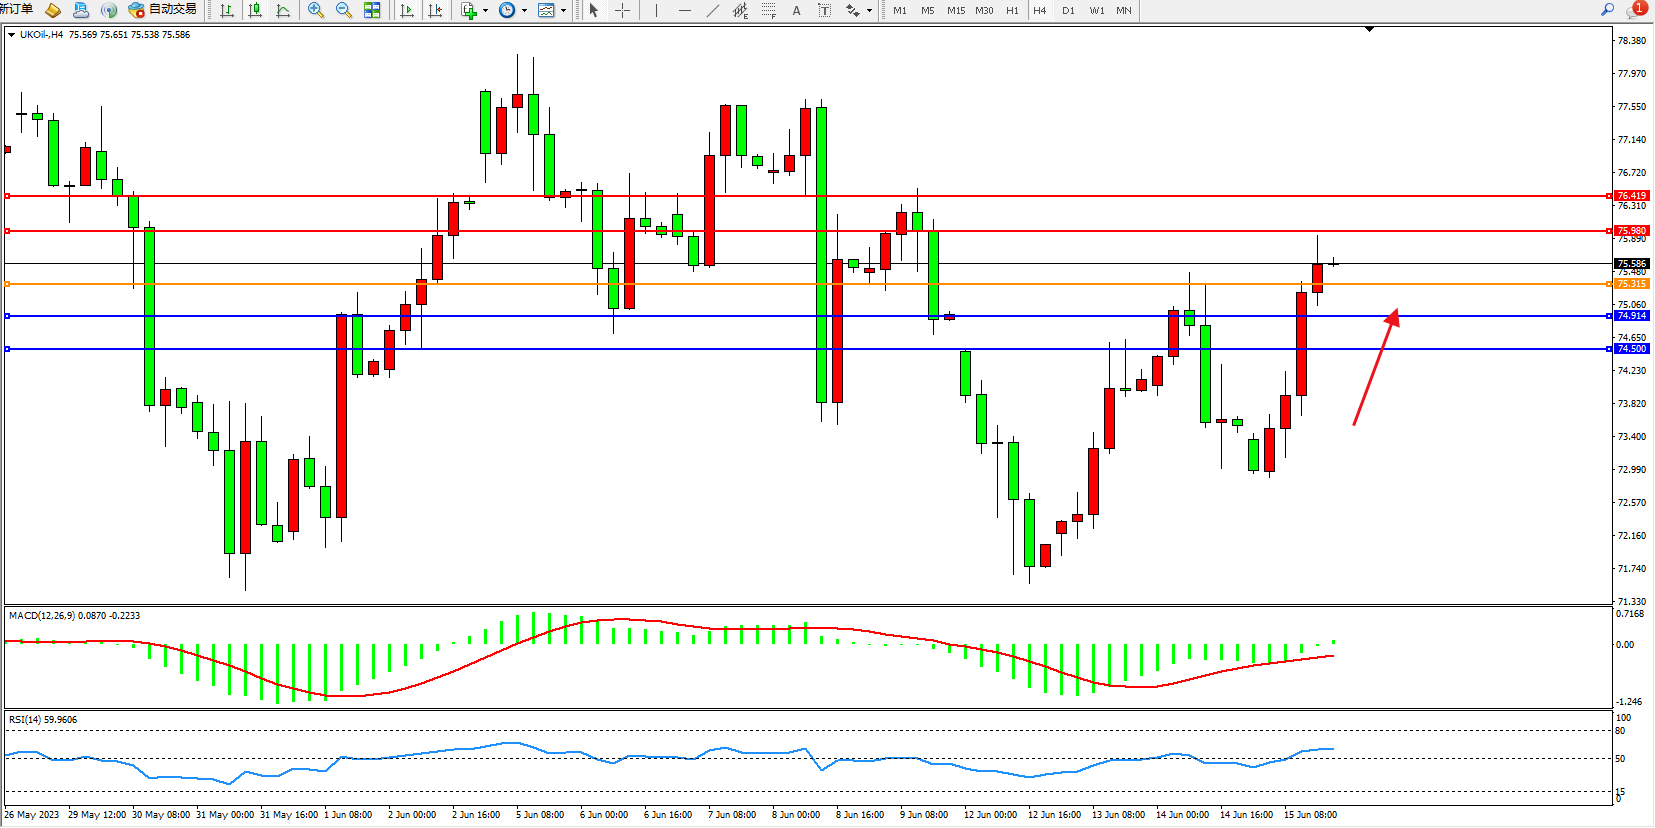Click the zoom in magnifier icon

pos(316,10)
